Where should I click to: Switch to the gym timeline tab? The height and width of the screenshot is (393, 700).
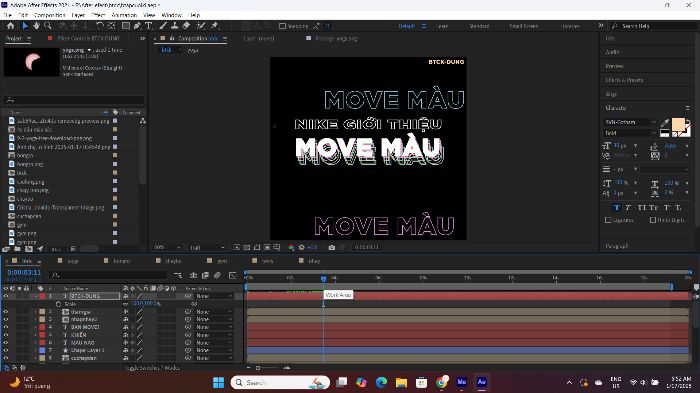(222, 261)
